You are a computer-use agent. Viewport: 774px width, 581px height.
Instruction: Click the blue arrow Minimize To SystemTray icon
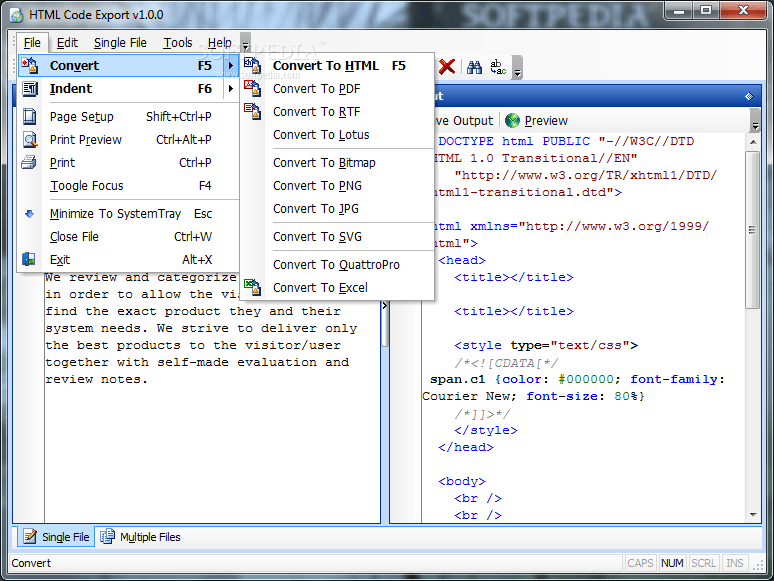tap(30, 214)
